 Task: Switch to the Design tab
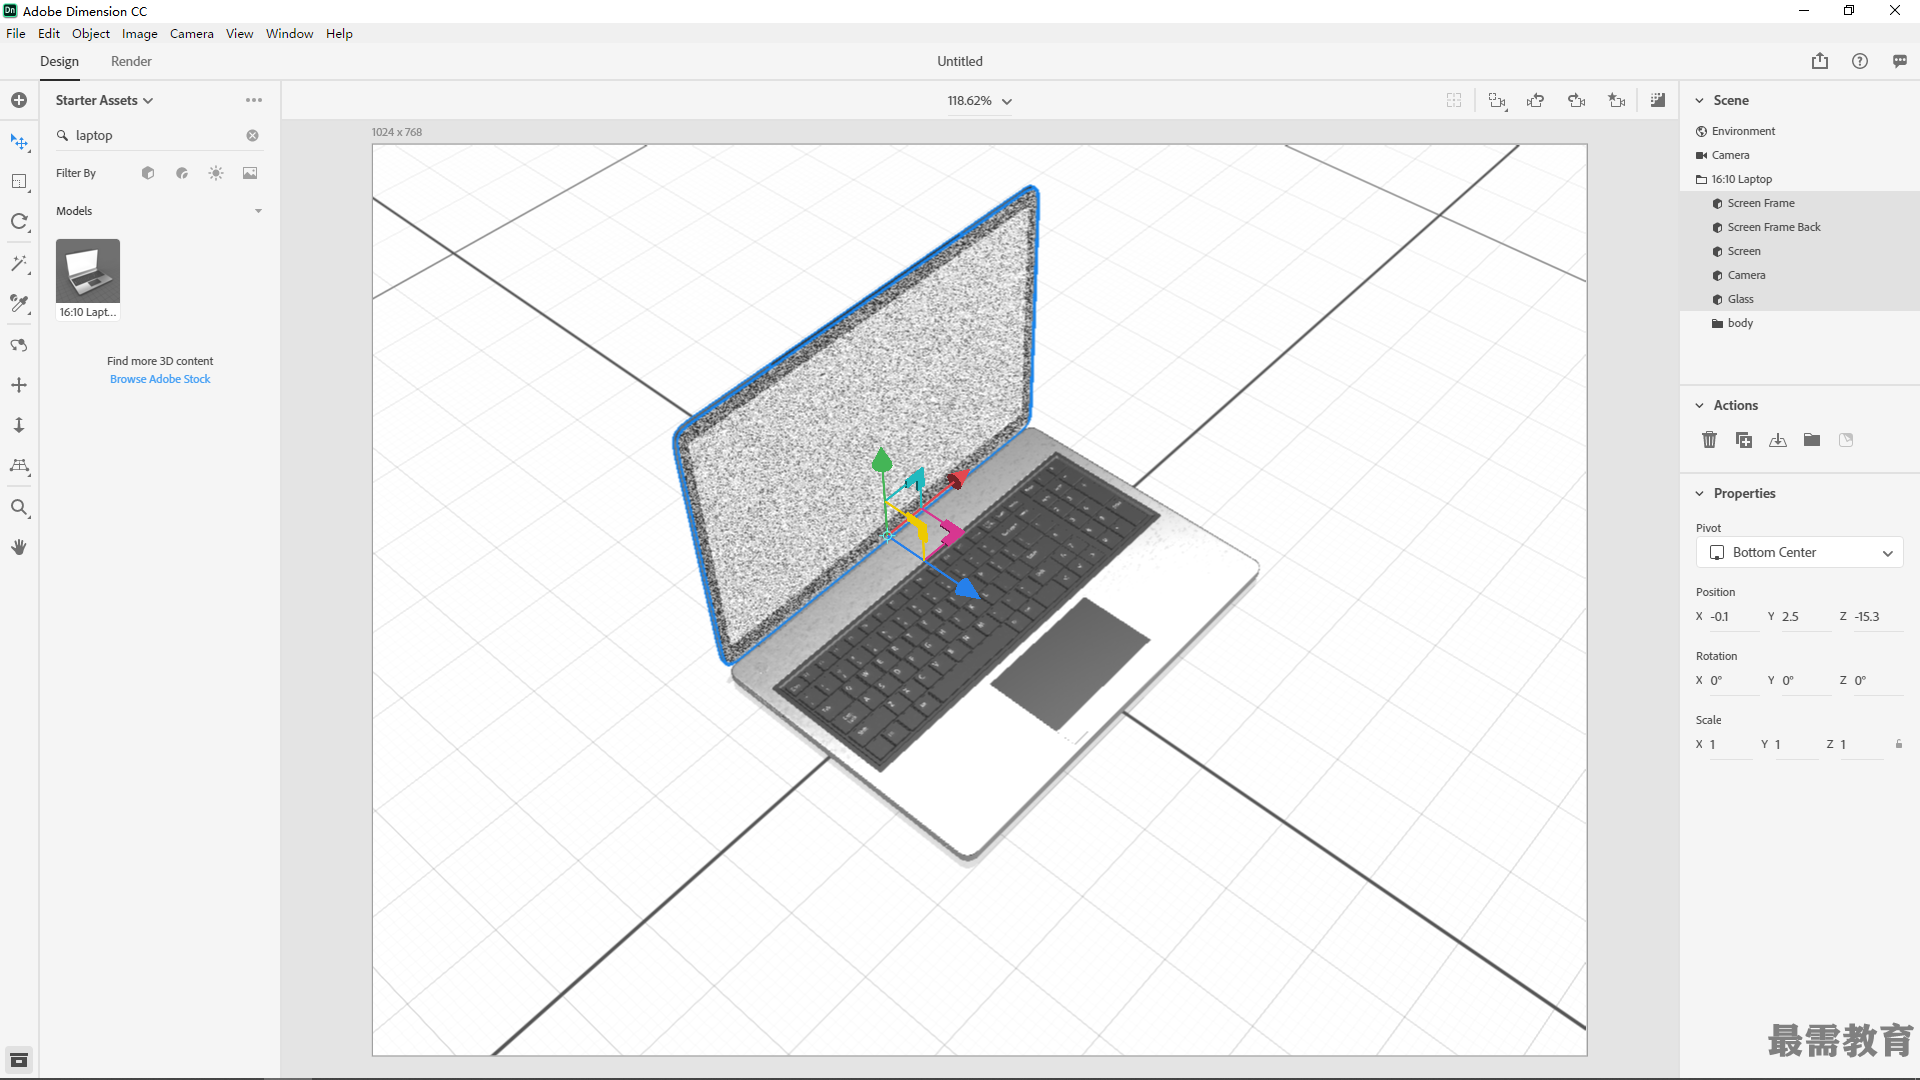59,61
